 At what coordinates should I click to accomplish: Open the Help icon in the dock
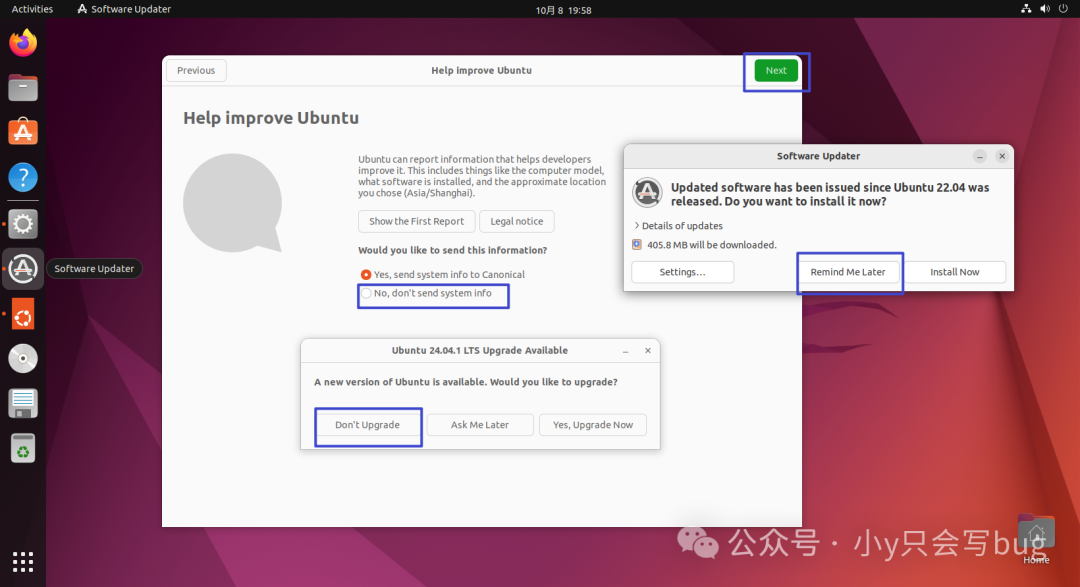point(22,177)
